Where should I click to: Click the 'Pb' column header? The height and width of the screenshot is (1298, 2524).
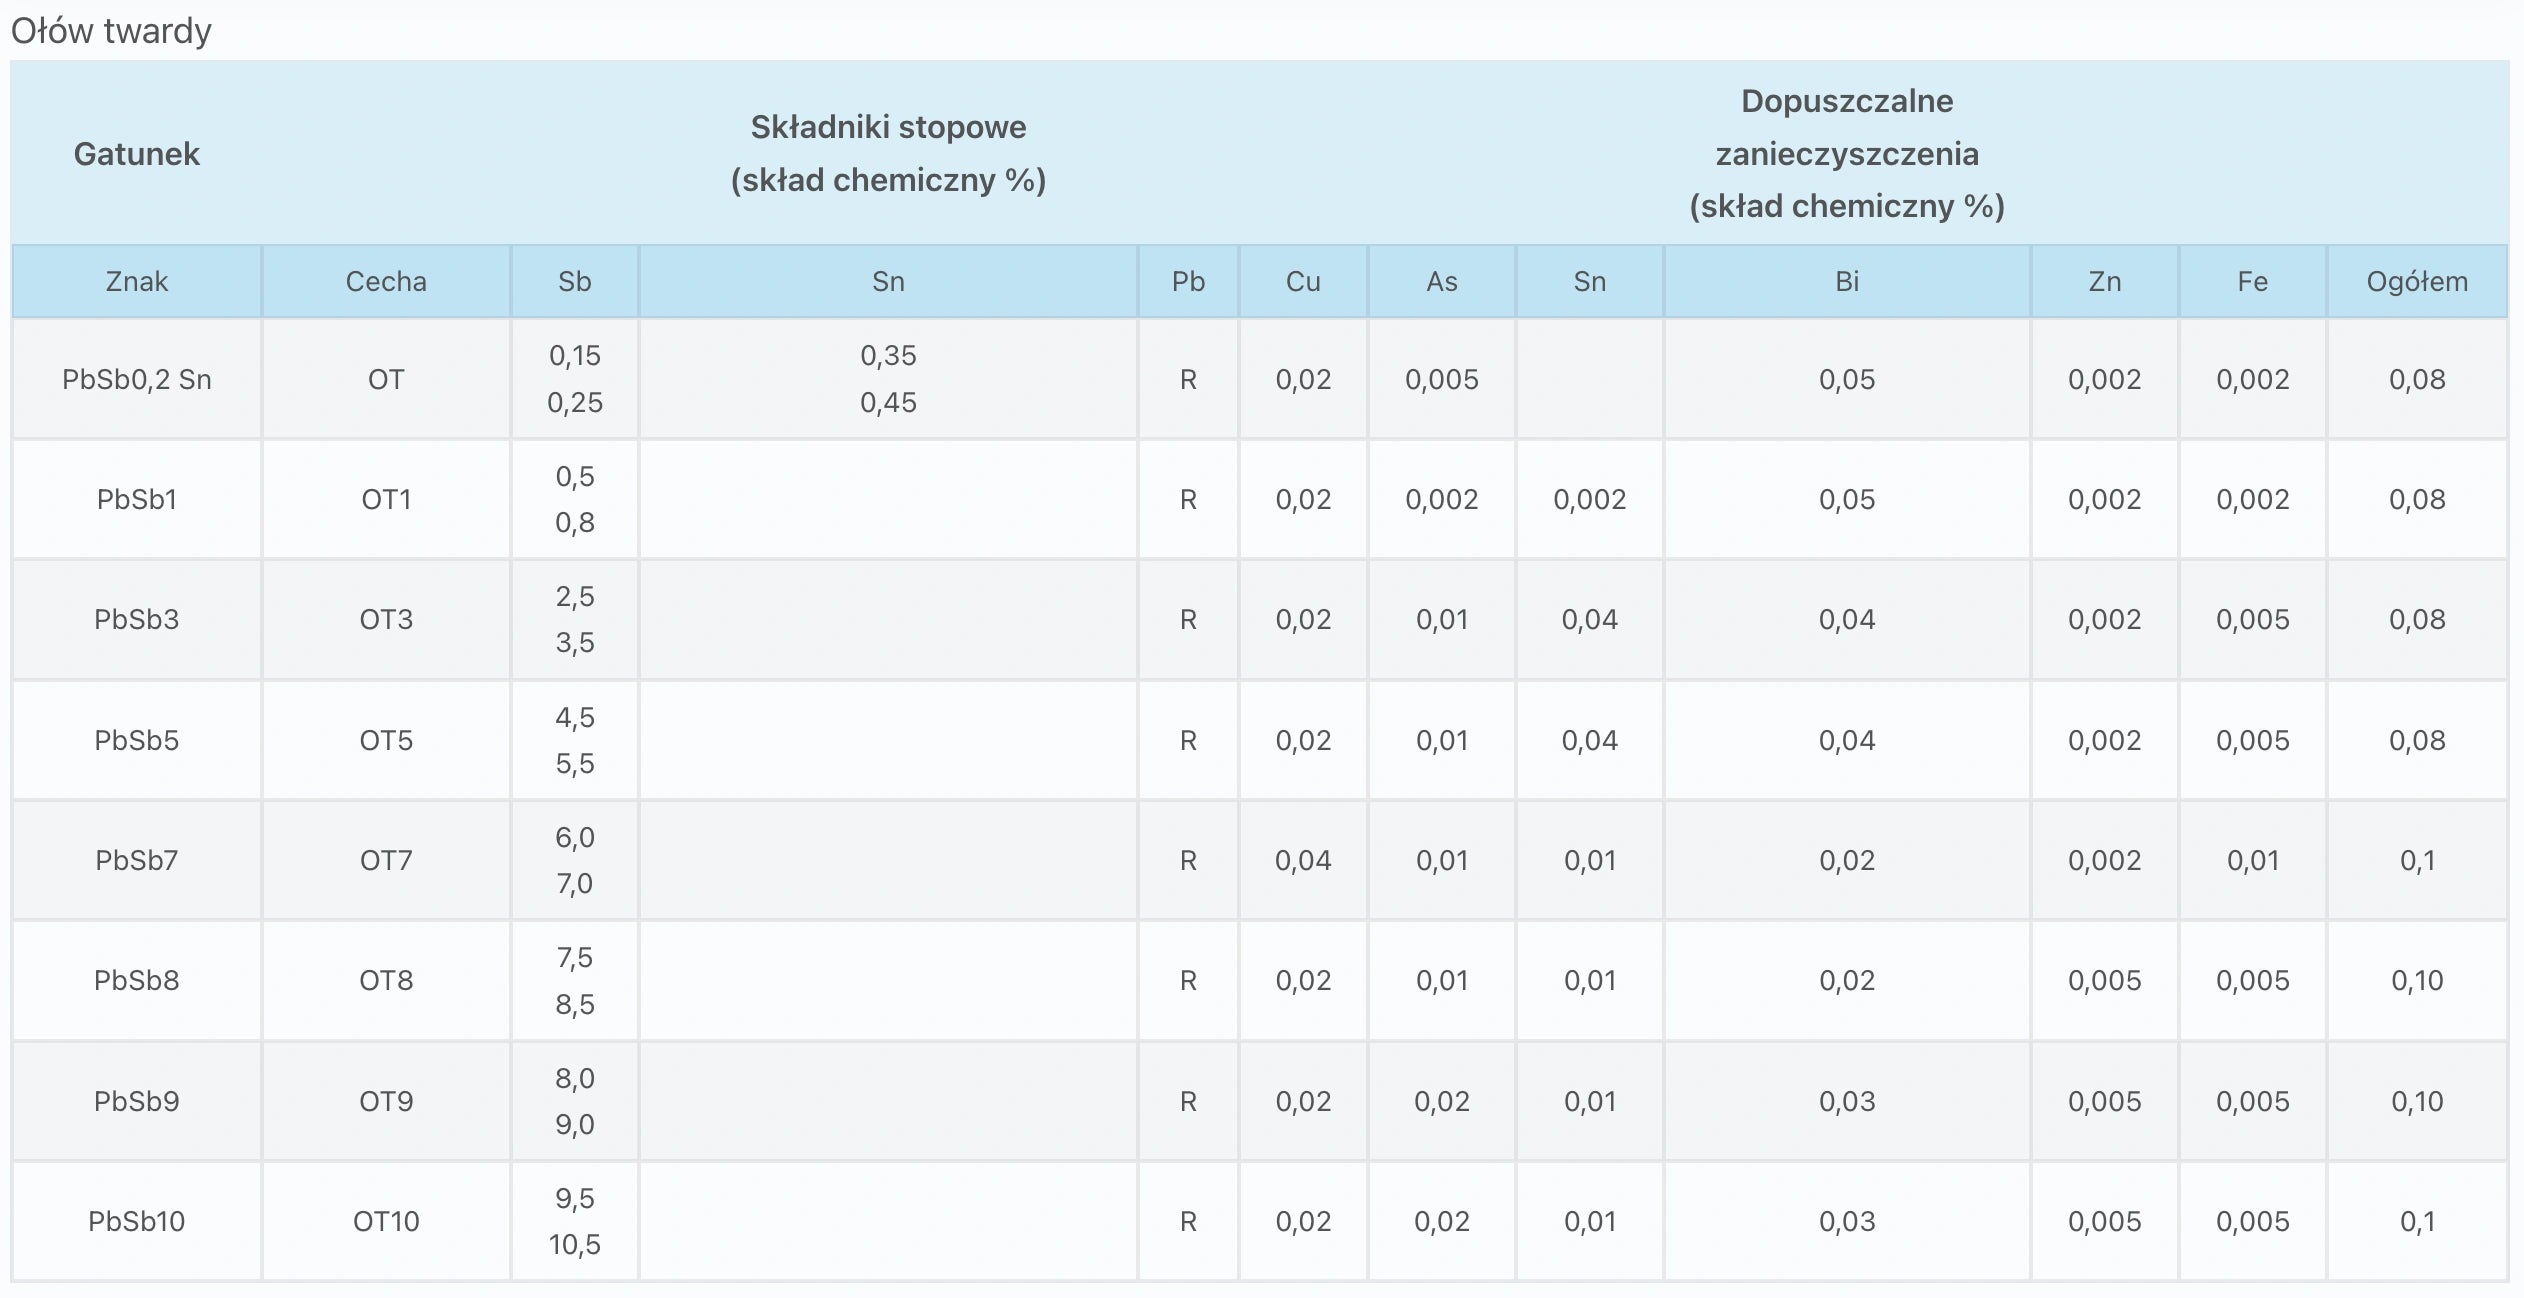click(1188, 282)
